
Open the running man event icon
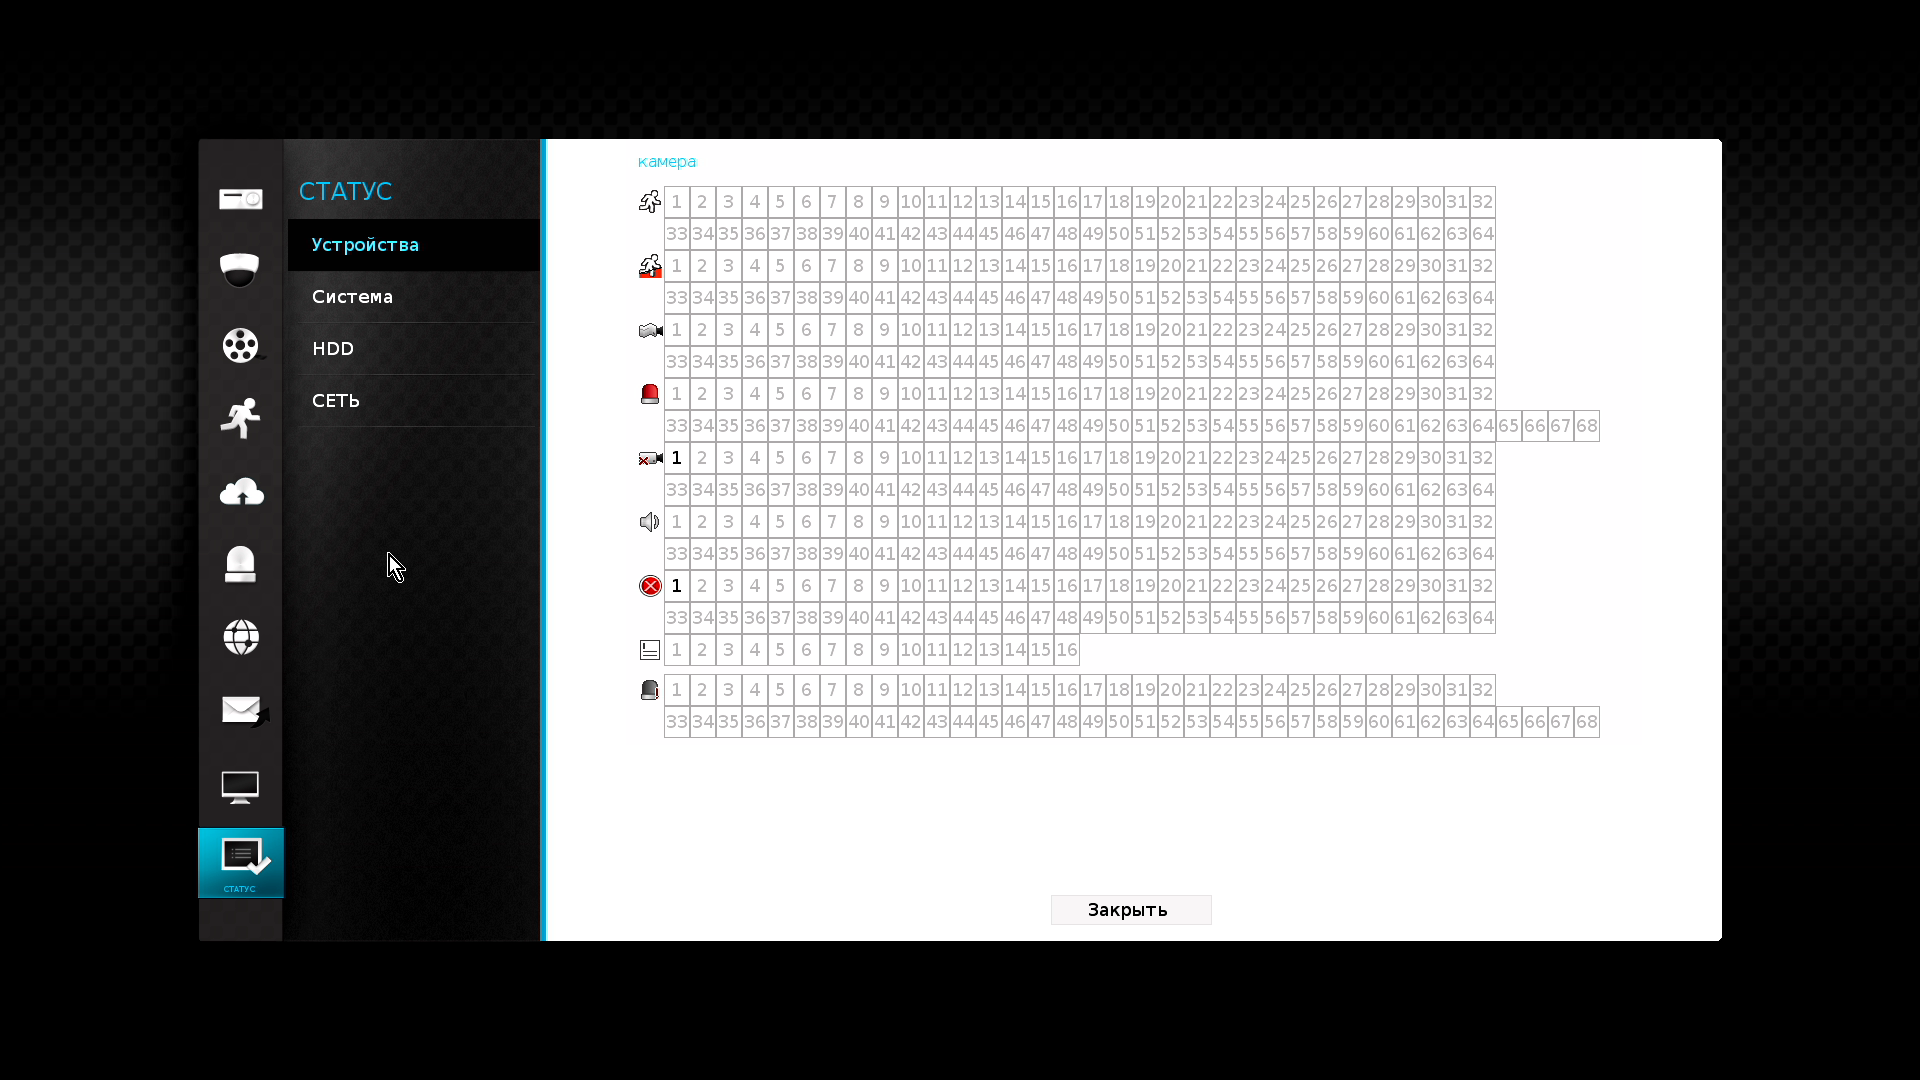(x=240, y=418)
